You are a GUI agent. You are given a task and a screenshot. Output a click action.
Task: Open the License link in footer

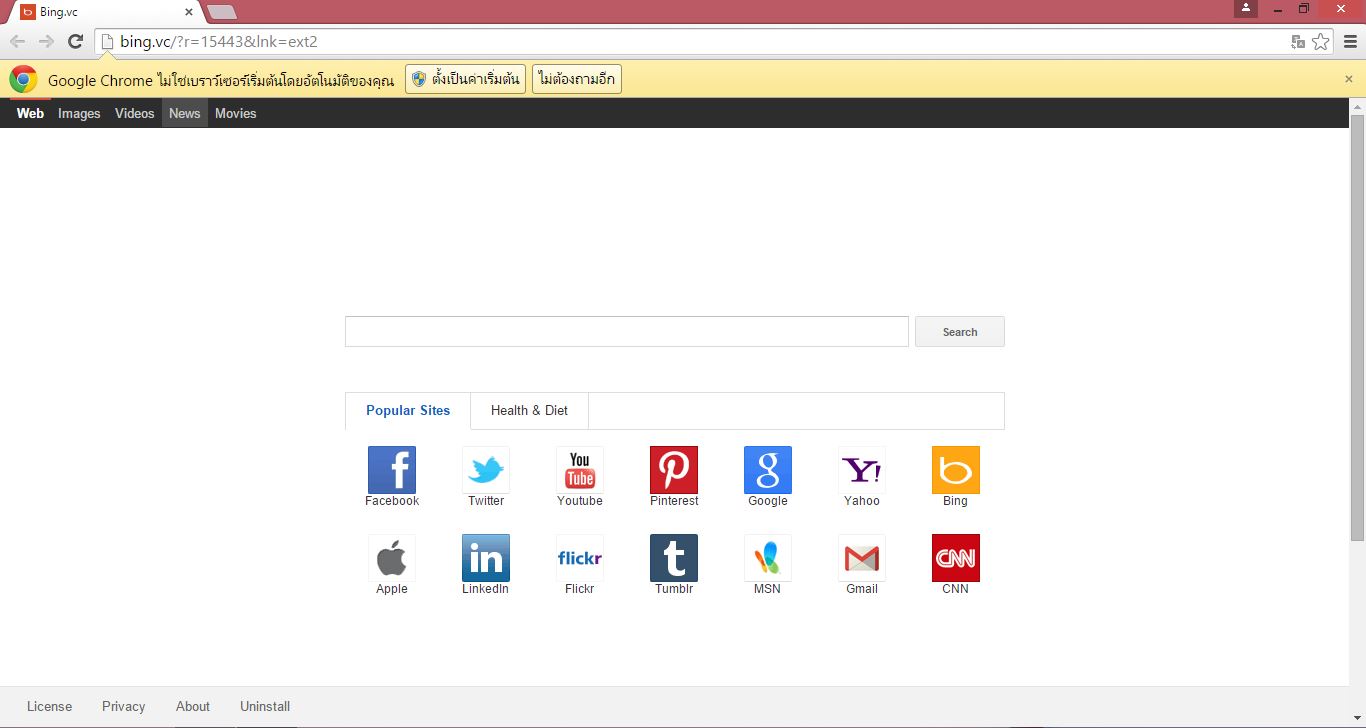coord(49,706)
